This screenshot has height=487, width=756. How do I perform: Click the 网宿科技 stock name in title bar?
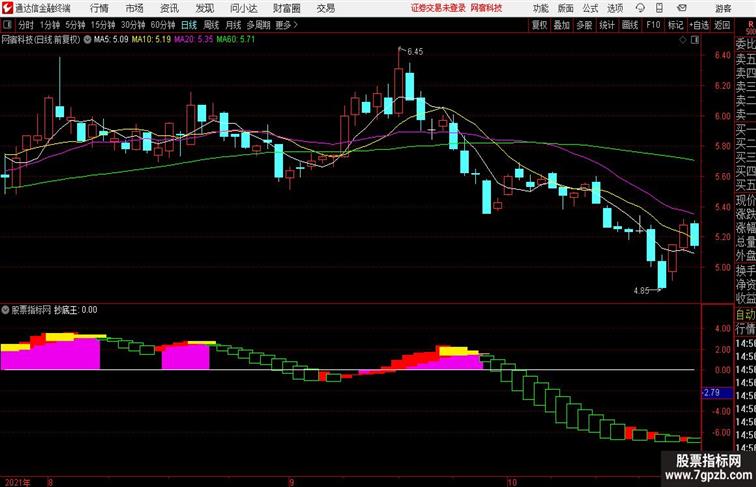pos(486,8)
